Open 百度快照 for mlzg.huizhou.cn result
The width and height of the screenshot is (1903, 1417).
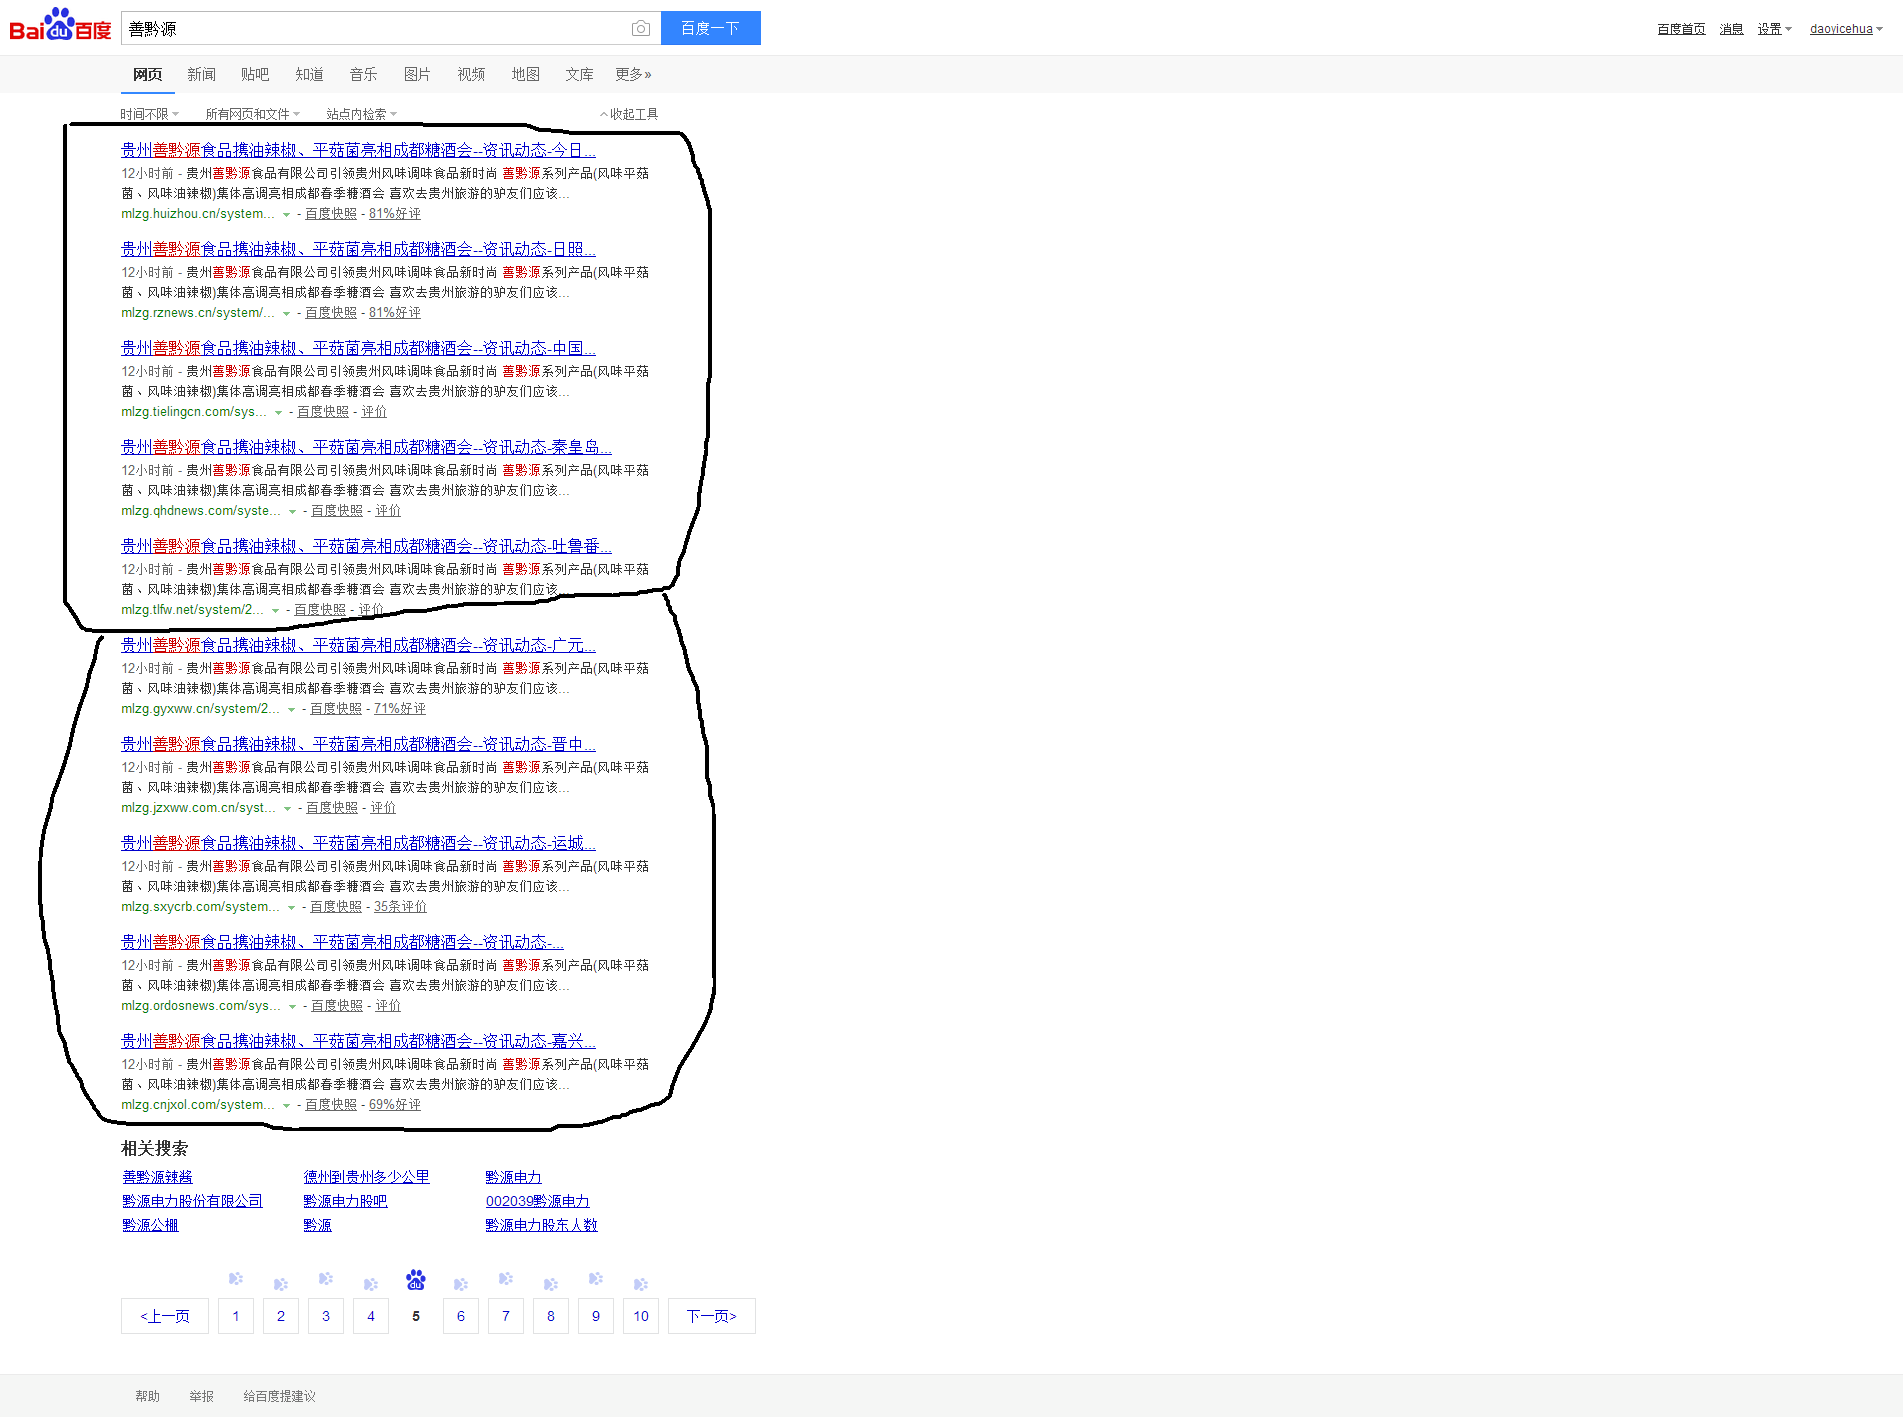331,214
